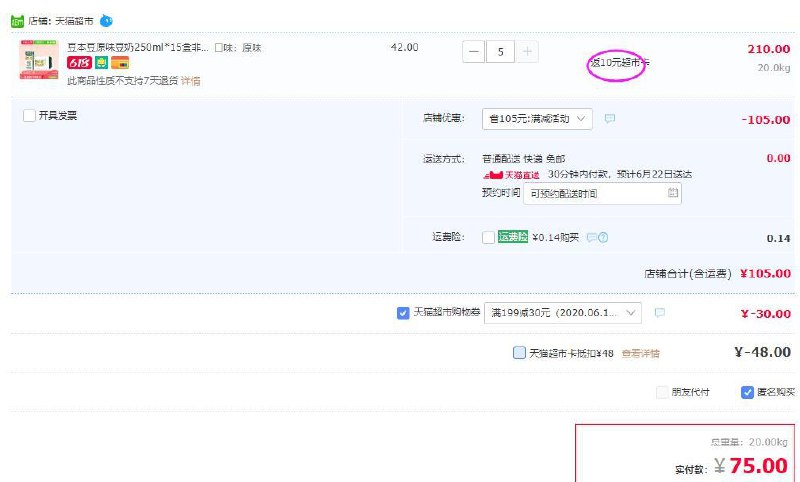Click comment icon next to 运费险 price
The height and width of the screenshot is (482, 800).
click(591, 237)
